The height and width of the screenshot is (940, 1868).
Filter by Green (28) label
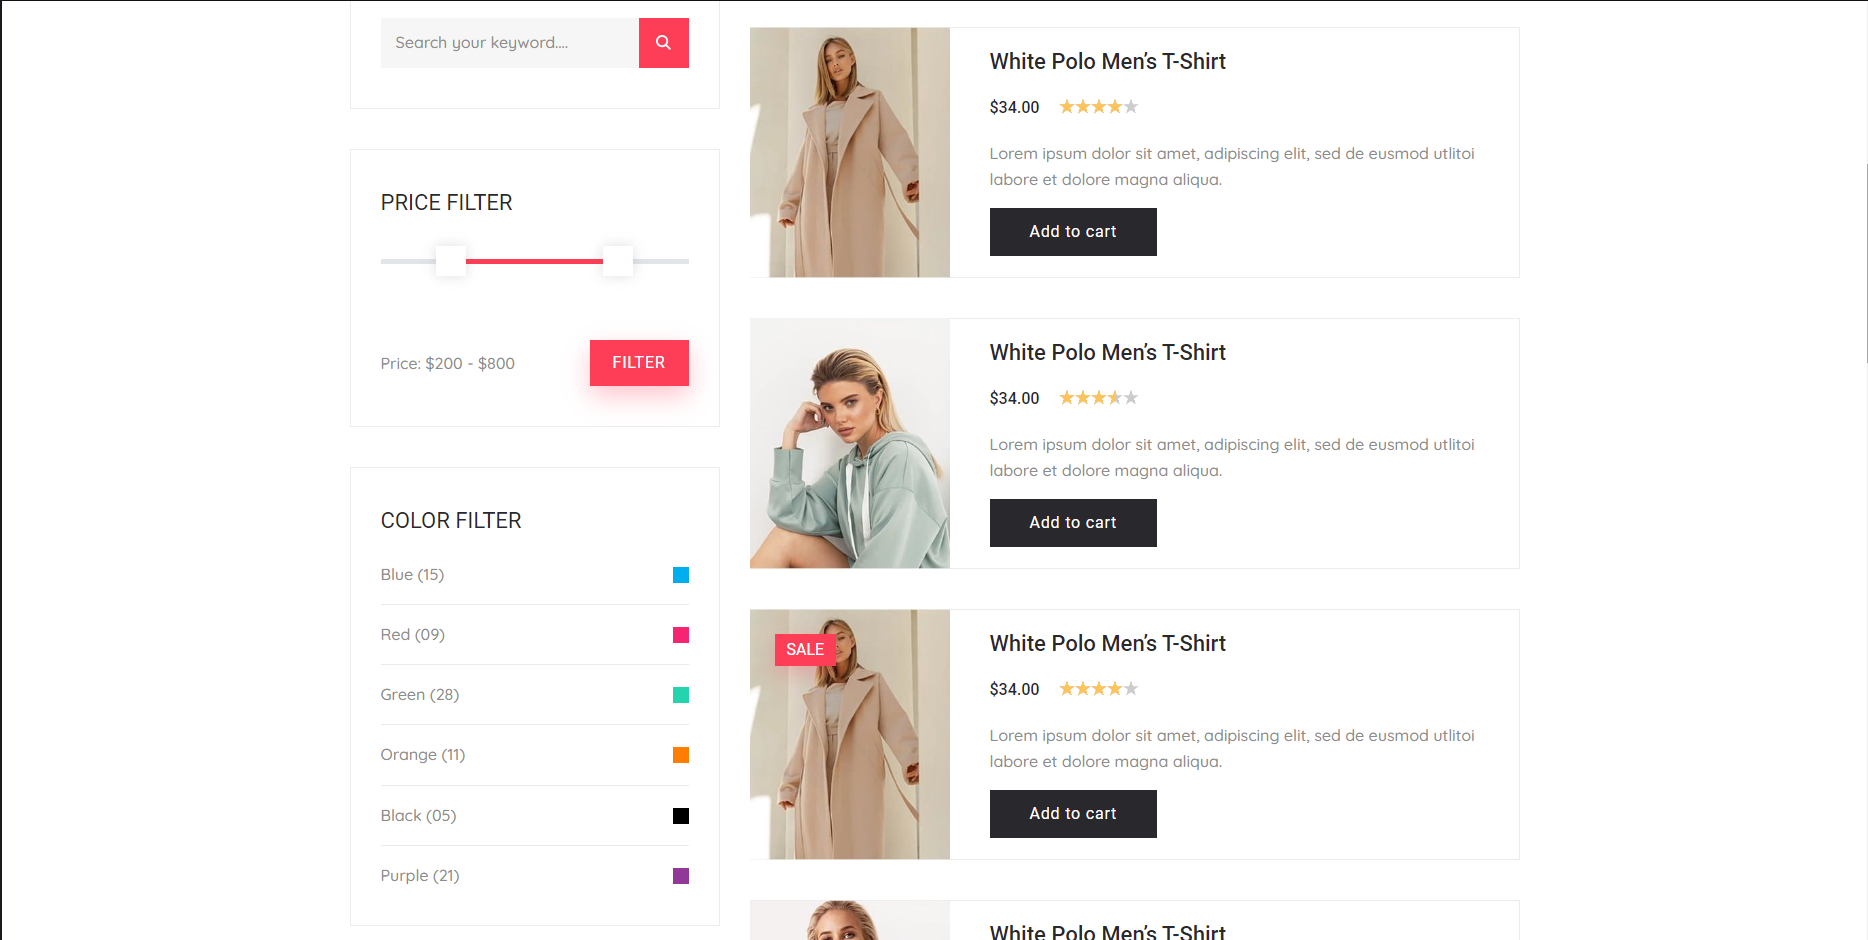[419, 695]
